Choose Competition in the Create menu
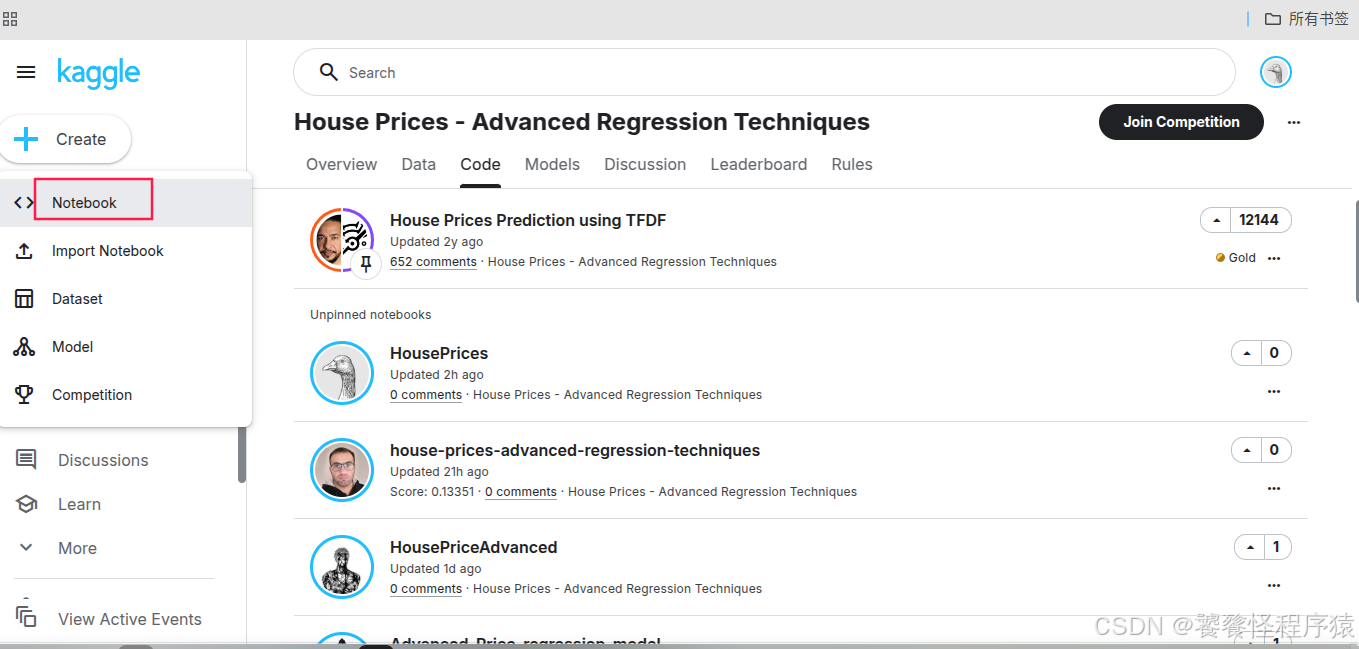Screen dimensions: 1359x649 [x=126, y=395]
